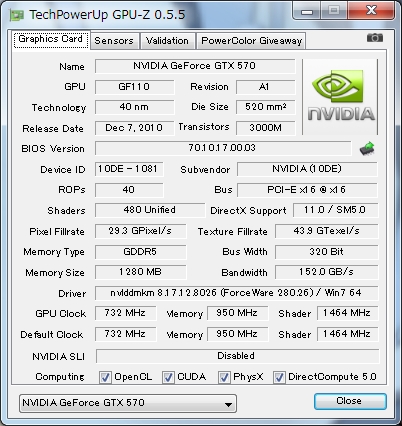Click the "NVIDIA SLI" label

pos(58,357)
